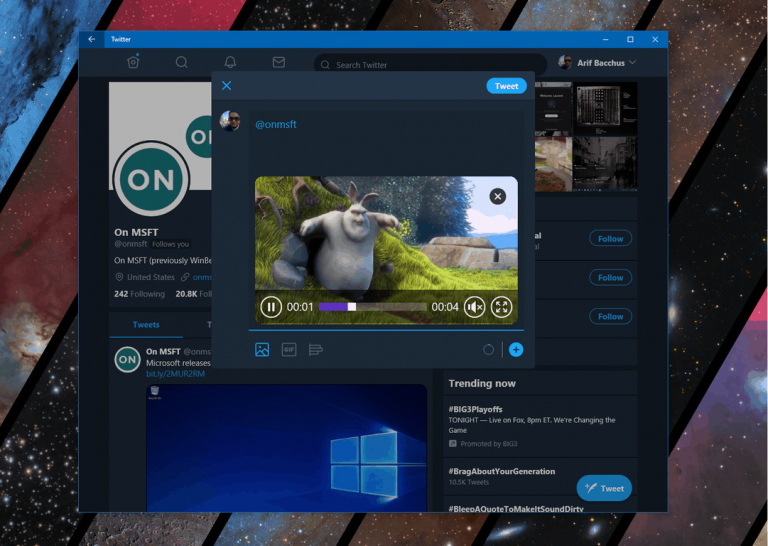The height and width of the screenshot is (546, 768).
Task: Remove the attached video from the tweet
Action: point(498,196)
